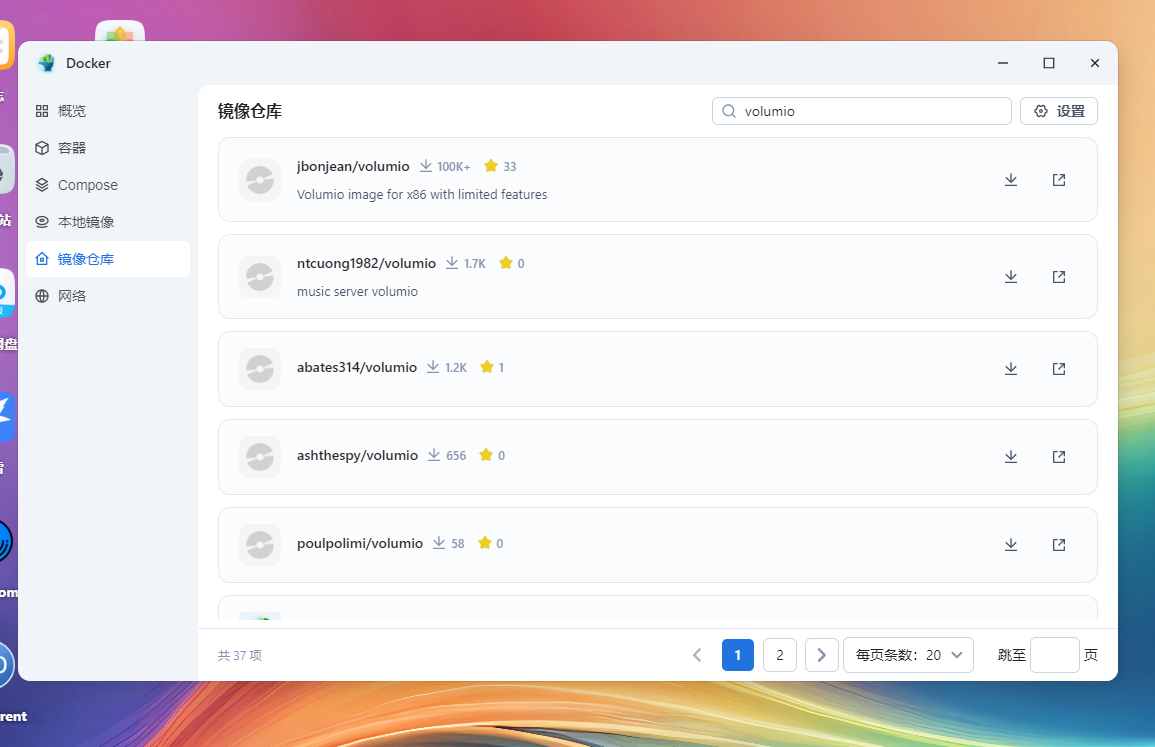Go to previous results page arrow
1155x747 pixels.
click(x=697, y=655)
